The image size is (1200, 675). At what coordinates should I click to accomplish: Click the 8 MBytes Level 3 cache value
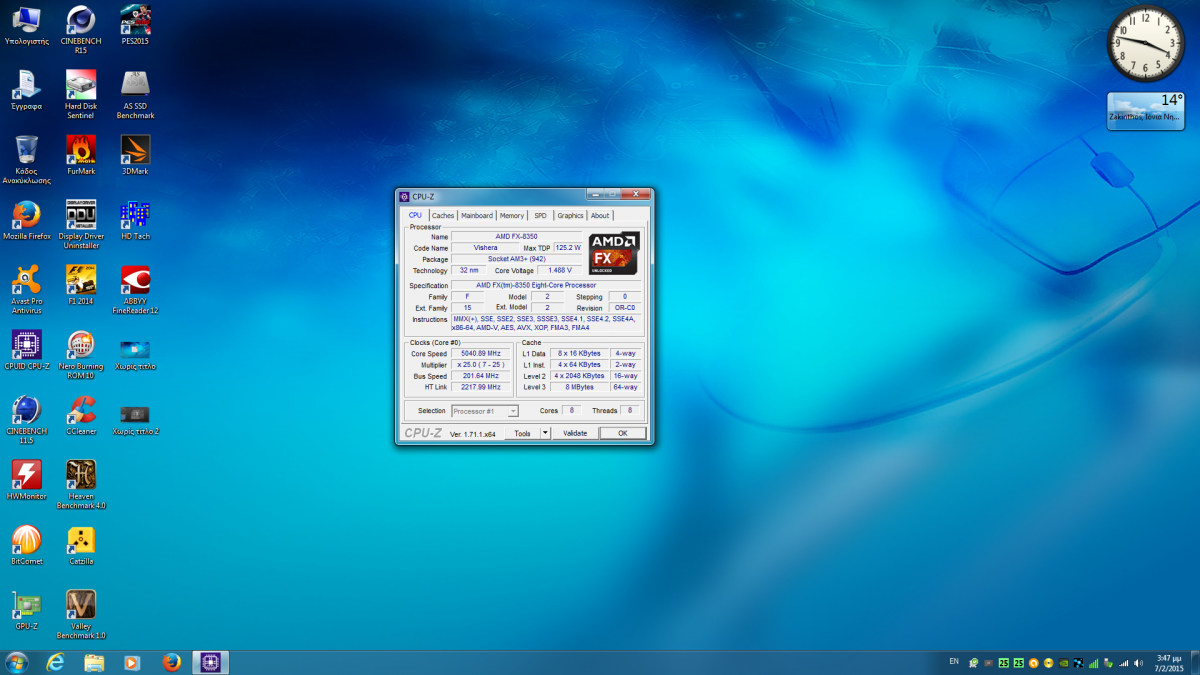[x=580, y=387]
